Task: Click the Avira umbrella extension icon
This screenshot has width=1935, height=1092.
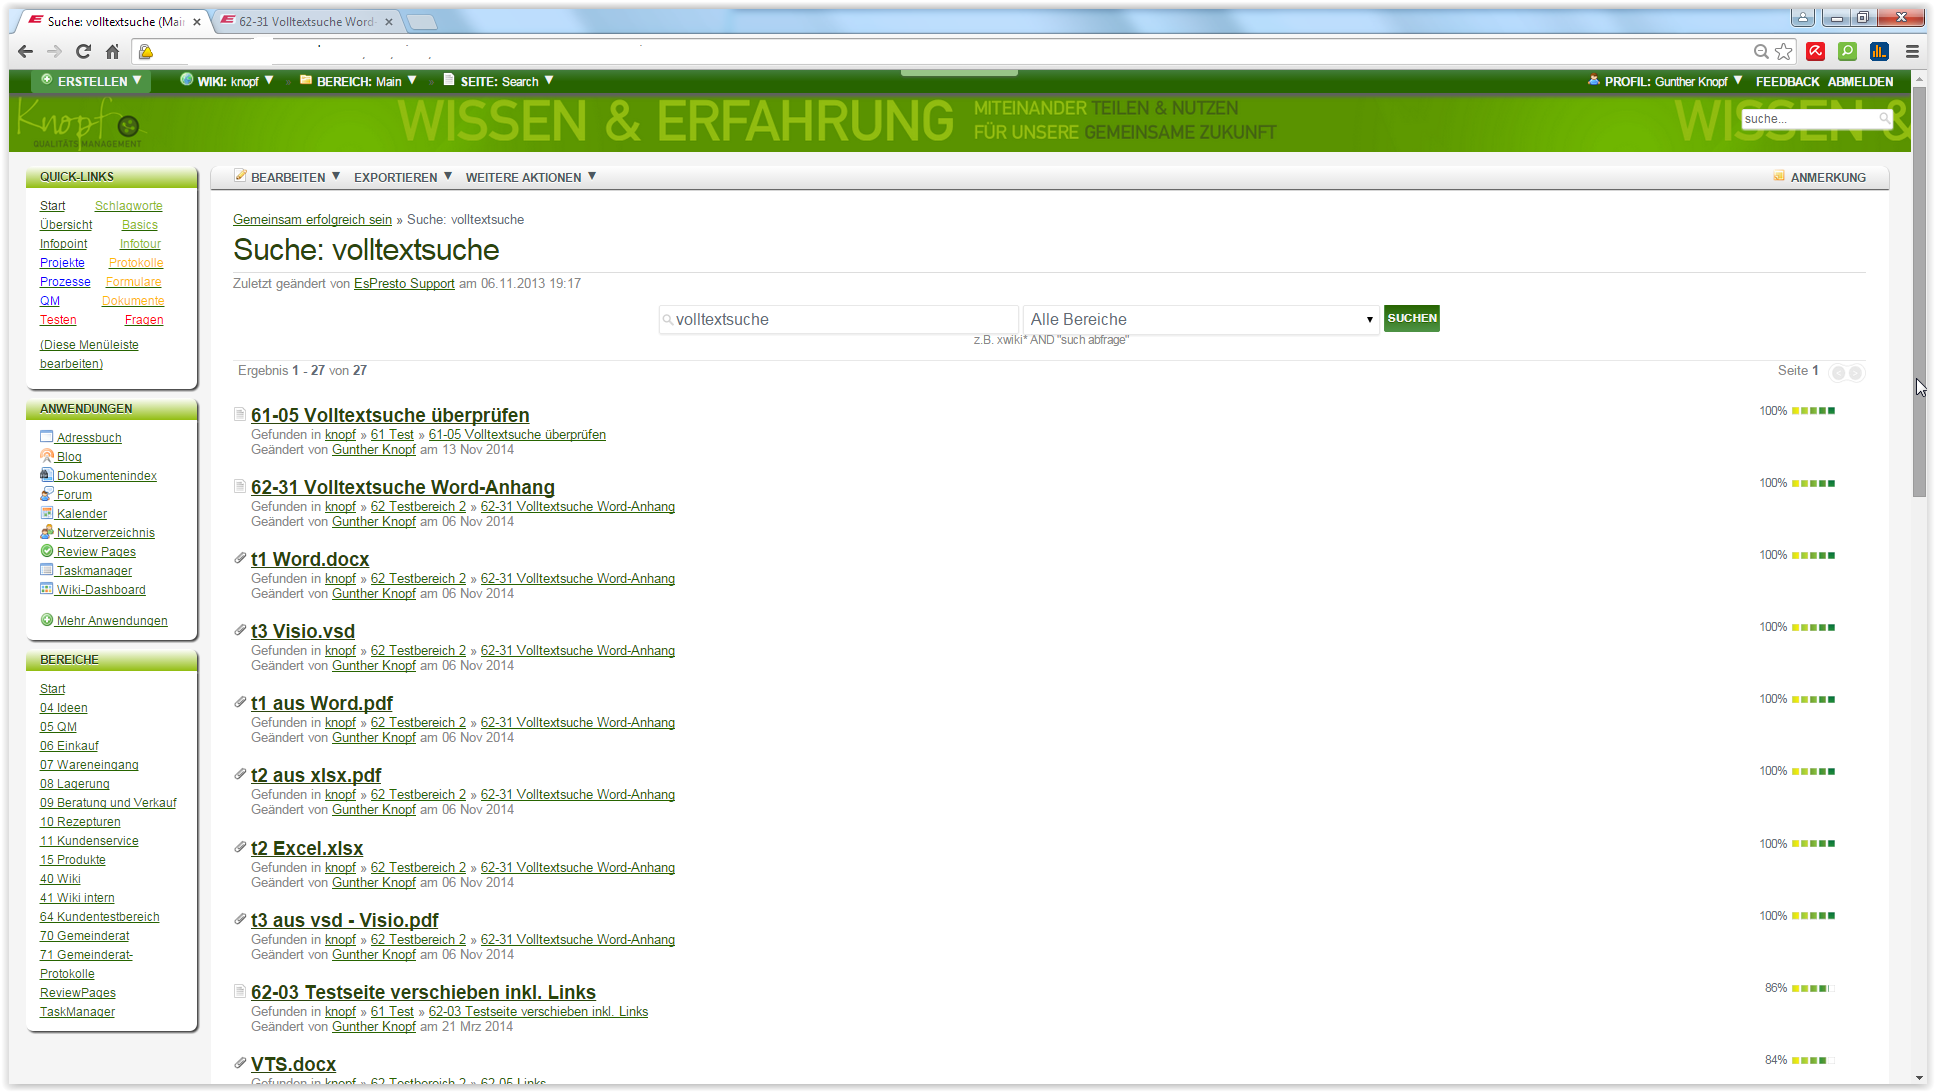Action: click(x=1816, y=51)
